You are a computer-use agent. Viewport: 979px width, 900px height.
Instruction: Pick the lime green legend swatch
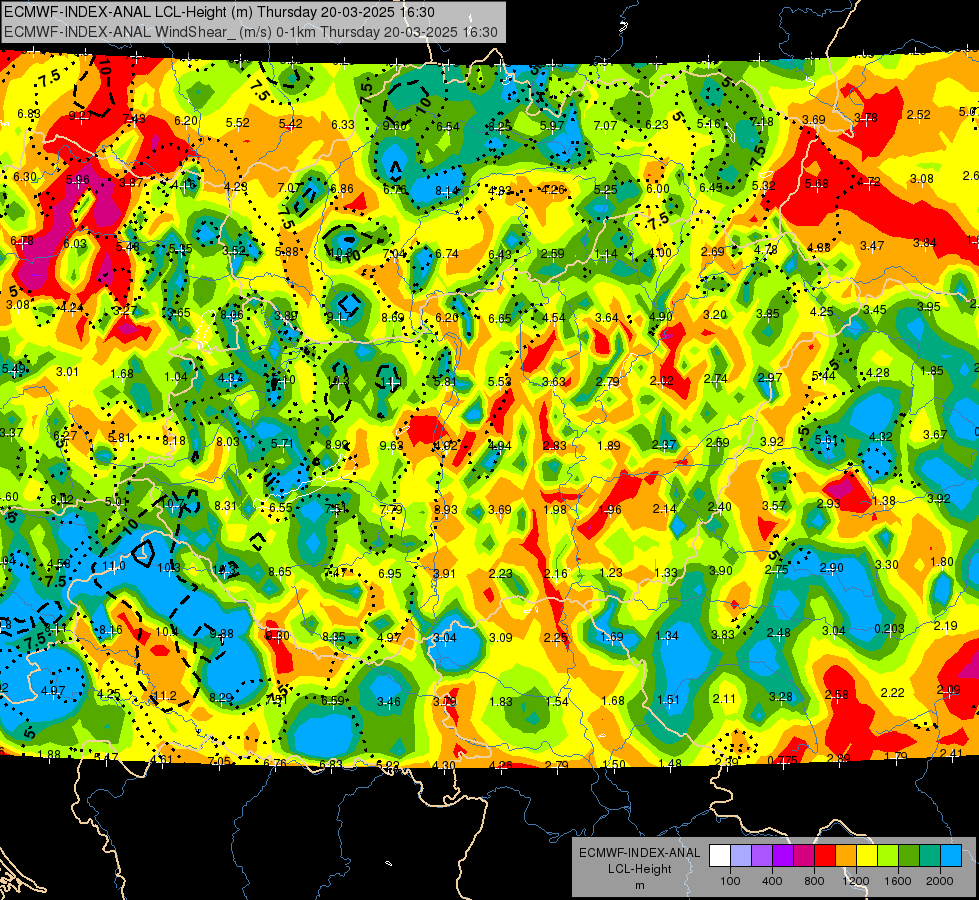click(887, 856)
